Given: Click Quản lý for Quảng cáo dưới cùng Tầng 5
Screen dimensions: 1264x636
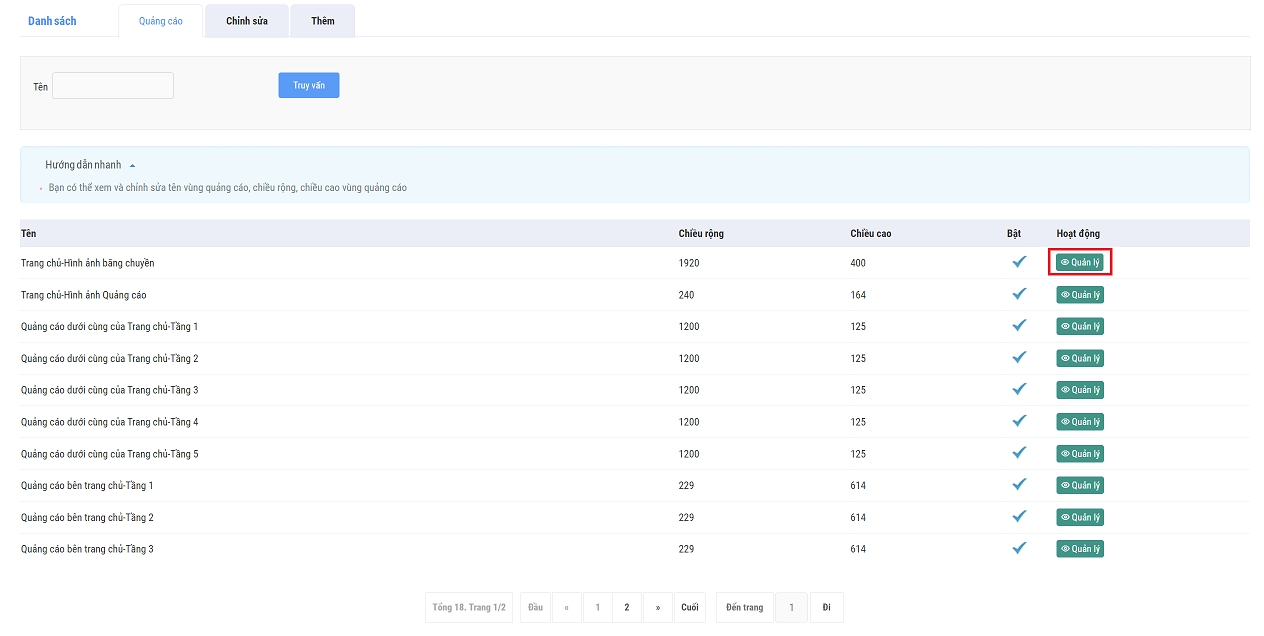Looking at the screenshot, I should (1080, 454).
